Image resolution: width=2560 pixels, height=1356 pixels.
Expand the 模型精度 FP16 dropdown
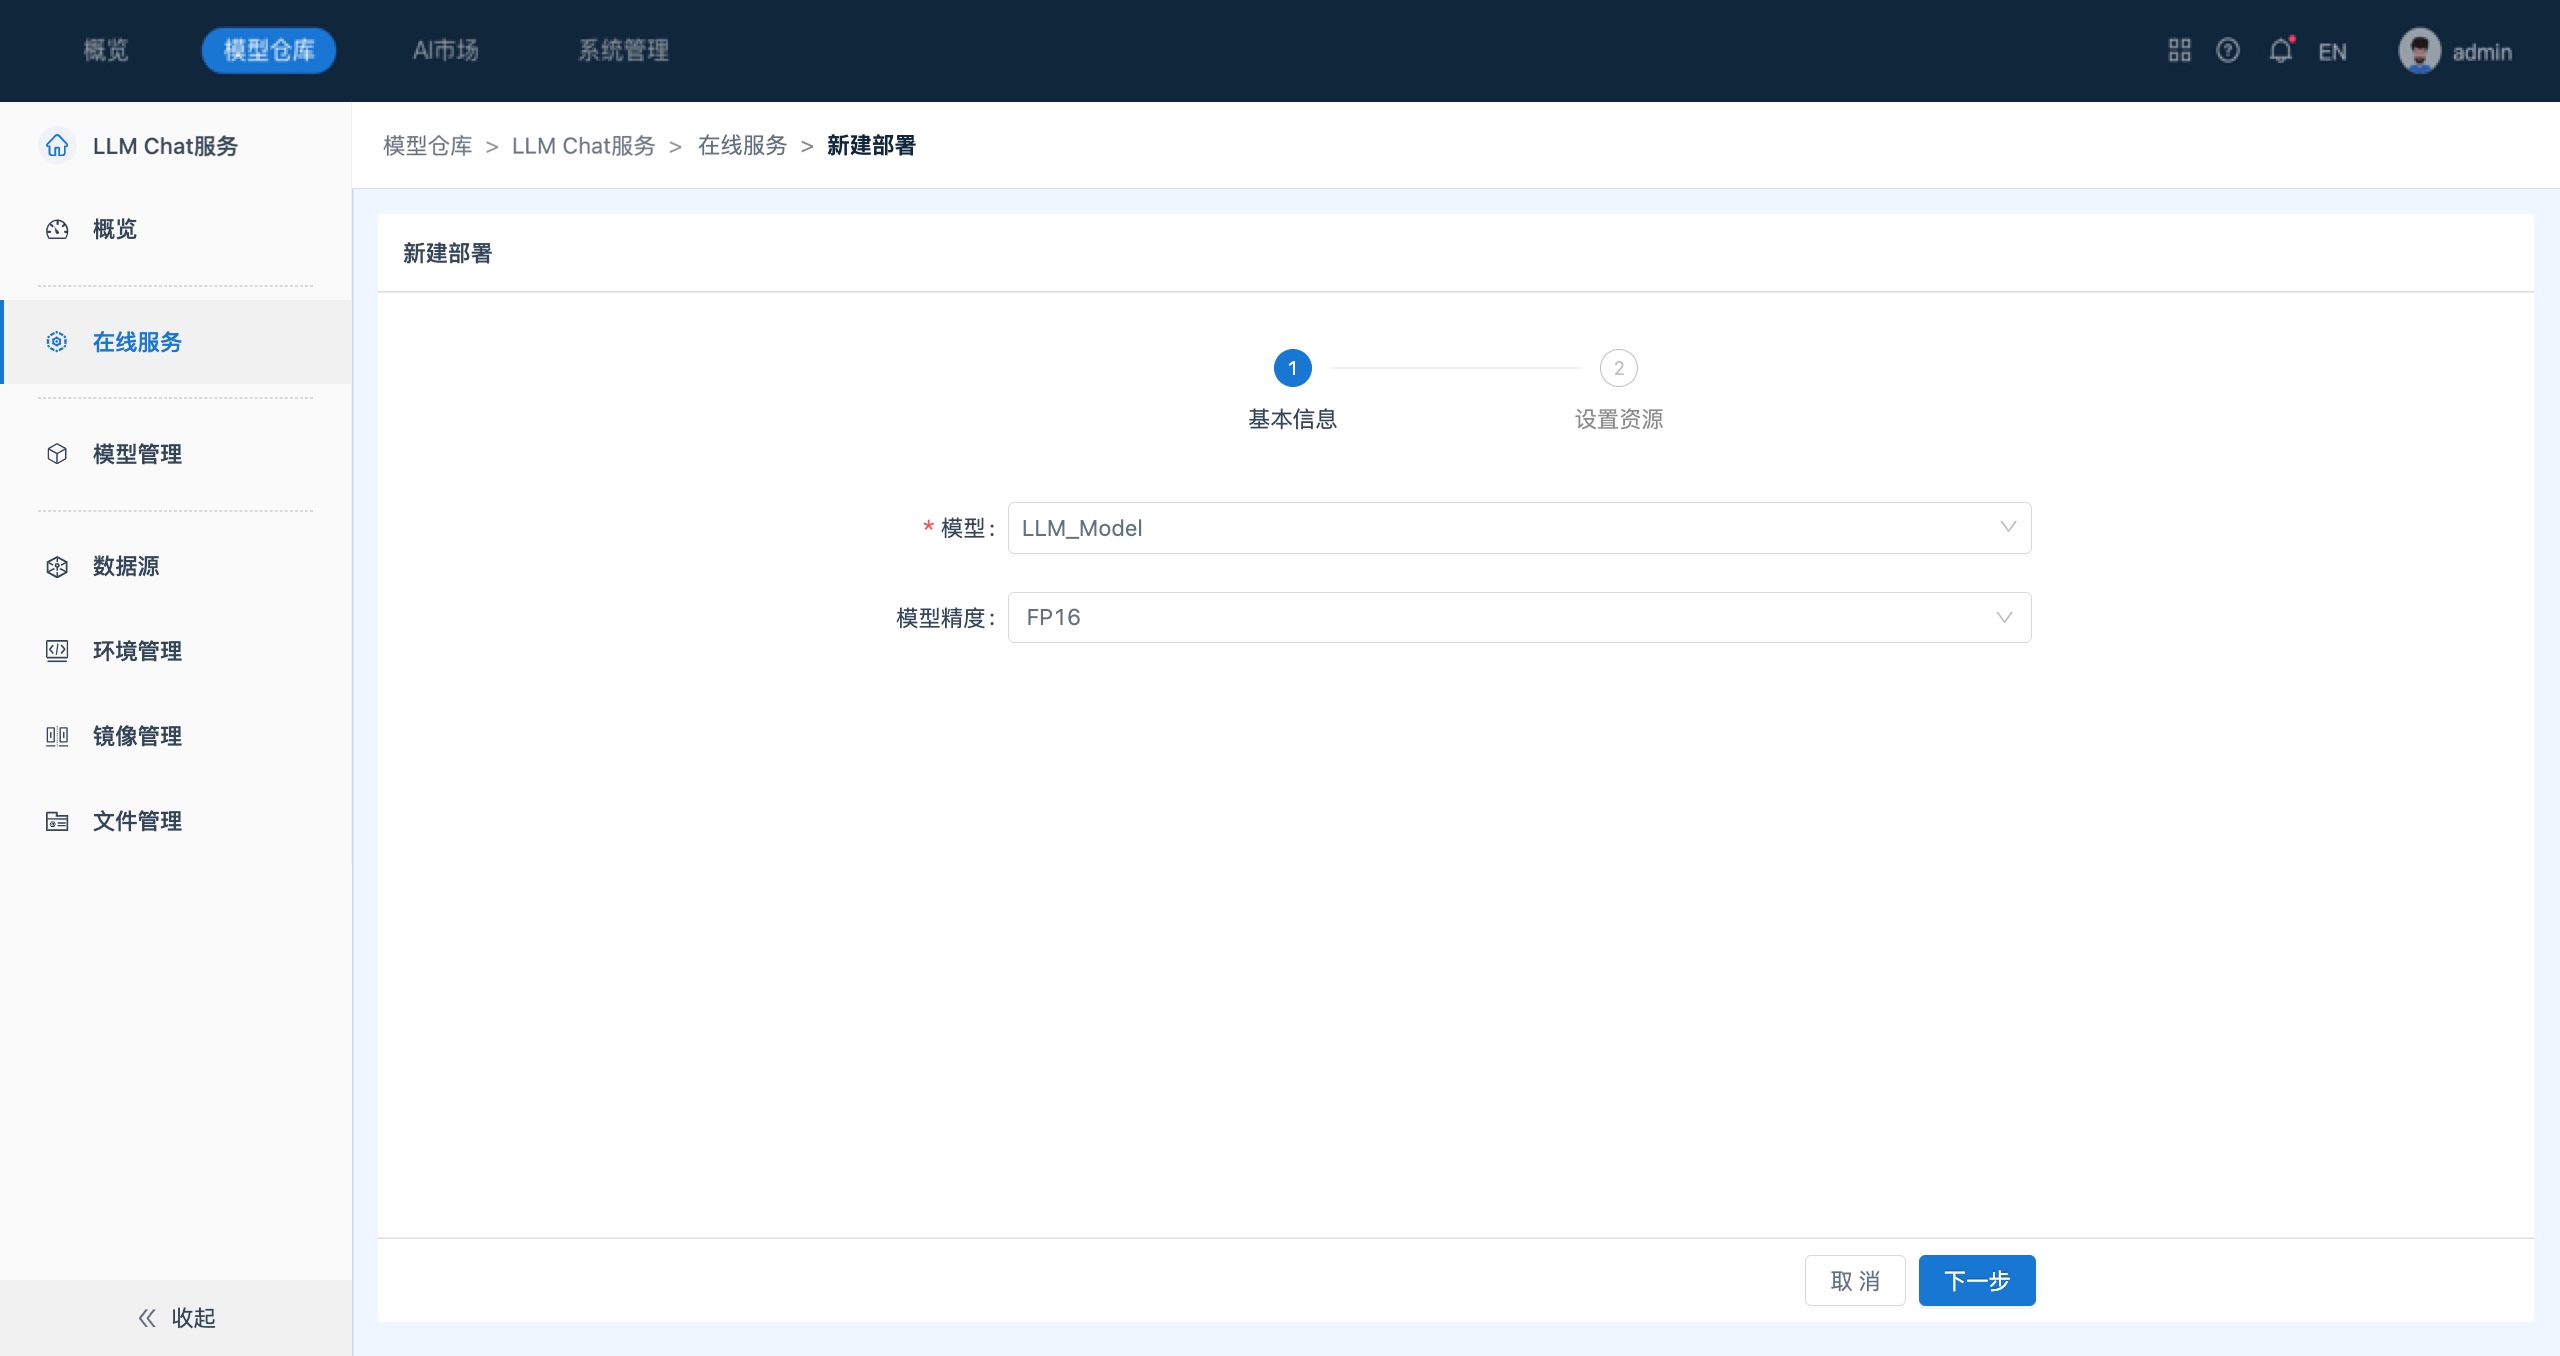coord(1518,618)
